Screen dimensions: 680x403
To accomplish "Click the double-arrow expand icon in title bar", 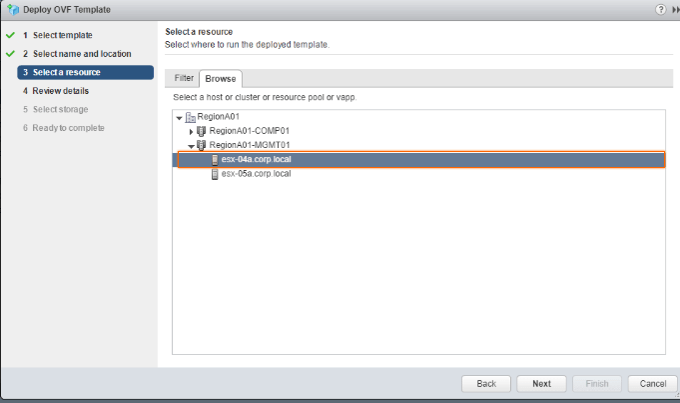I will tap(676, 10).
